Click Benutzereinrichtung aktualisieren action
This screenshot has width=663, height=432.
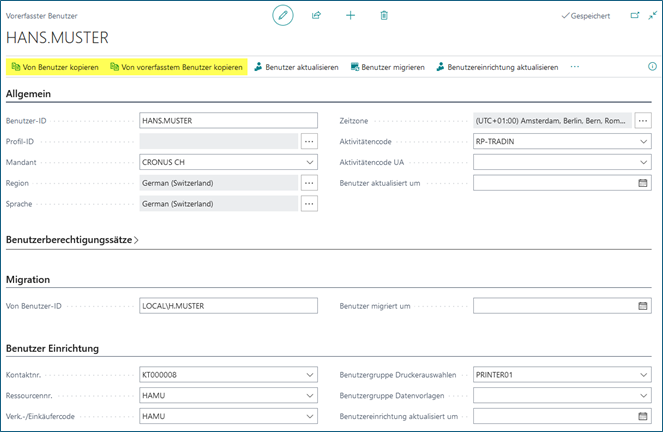click(496, 67)
